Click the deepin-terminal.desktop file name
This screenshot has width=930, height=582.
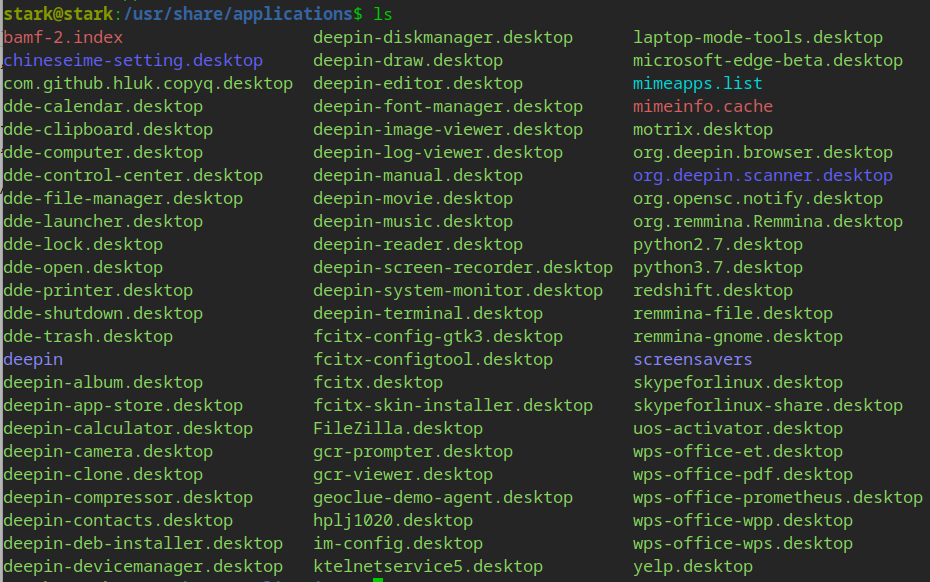[x=427, y=314]
